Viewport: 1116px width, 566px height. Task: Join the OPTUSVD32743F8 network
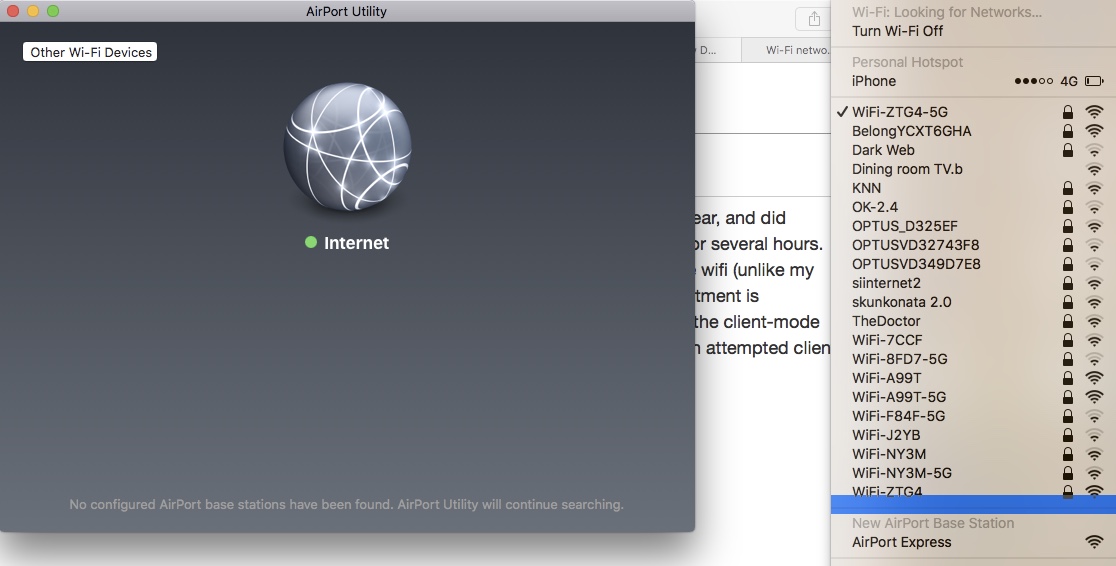[x=974, y=245]
